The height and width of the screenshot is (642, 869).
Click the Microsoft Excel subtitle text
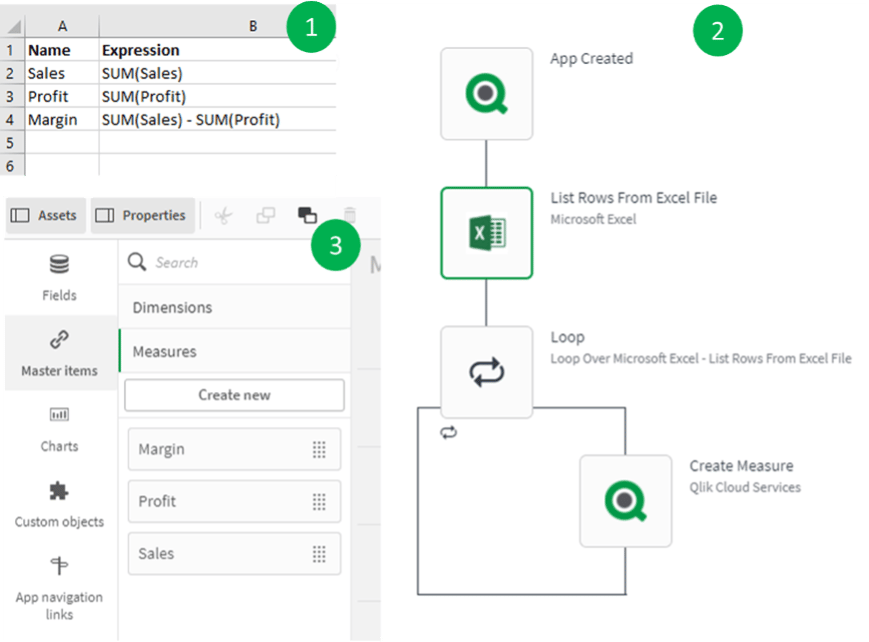tap(593, 220)
